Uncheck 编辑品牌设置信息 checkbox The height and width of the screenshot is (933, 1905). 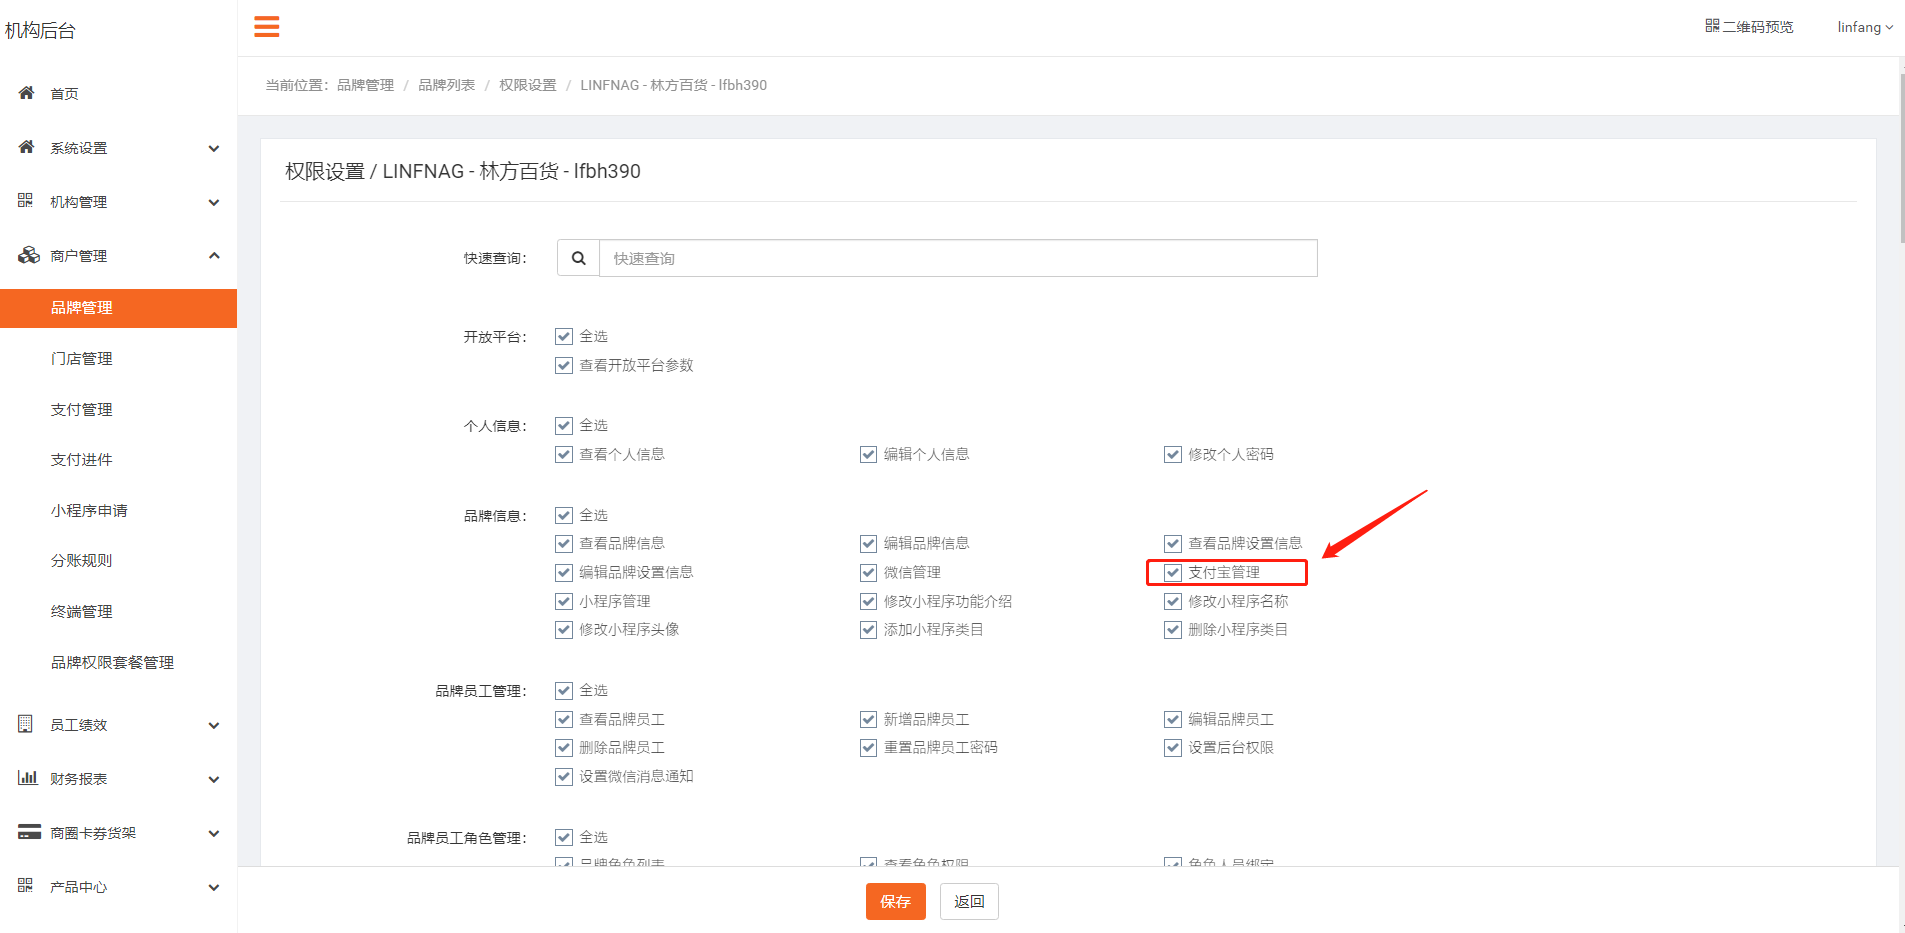pos(564,572)
